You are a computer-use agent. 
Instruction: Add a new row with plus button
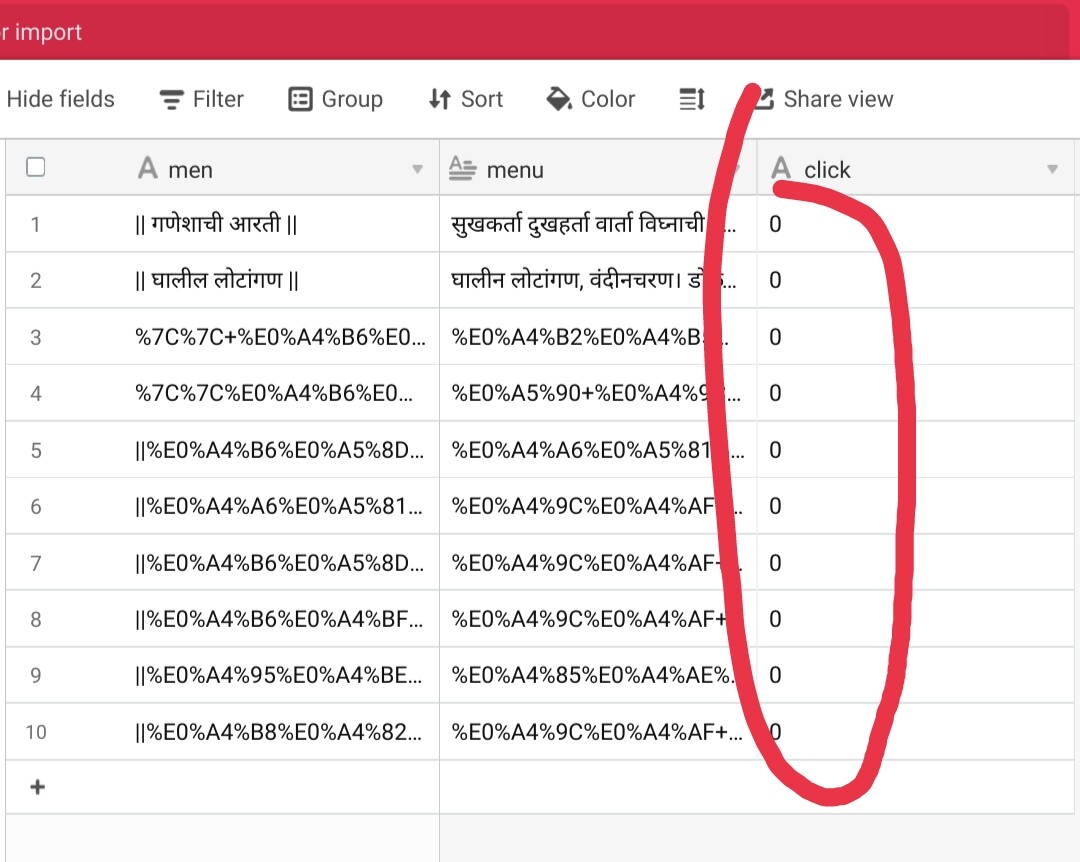[x=37, y=787]
